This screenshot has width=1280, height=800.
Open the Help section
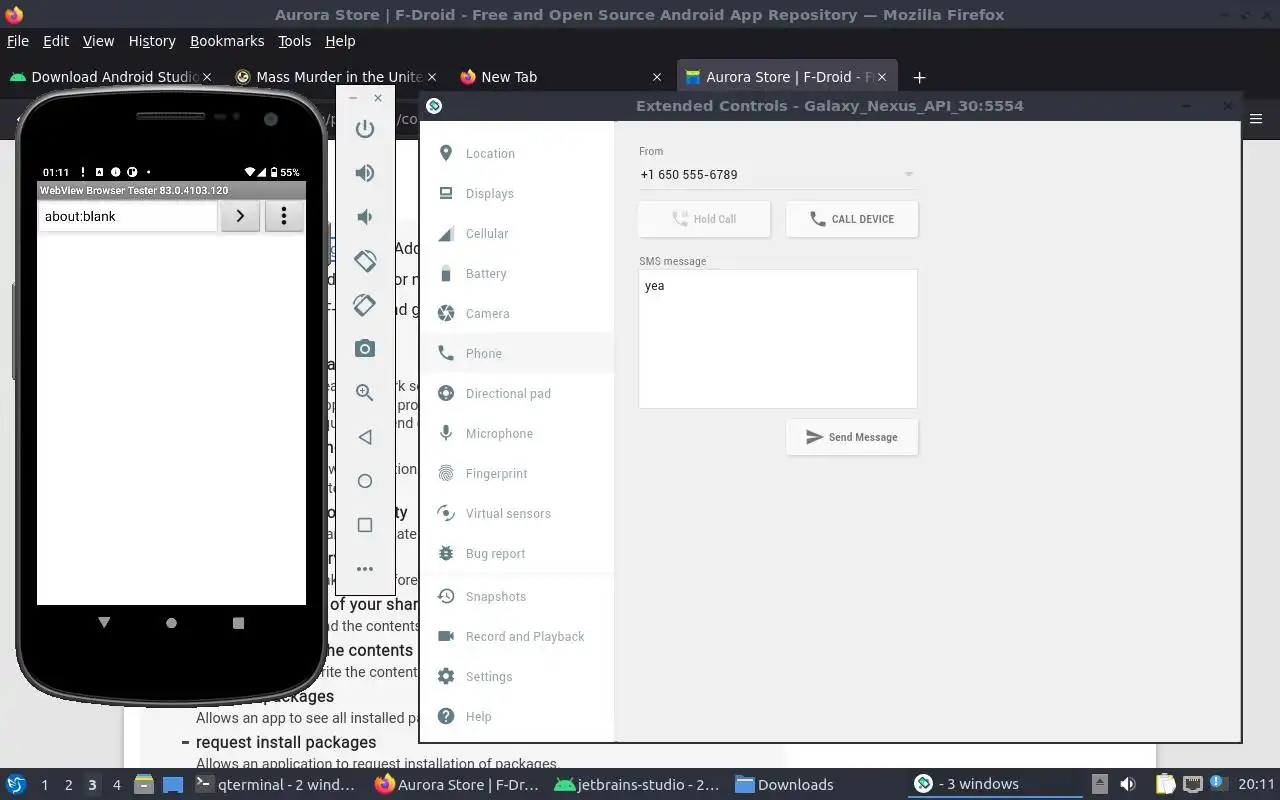coord(516,716)
